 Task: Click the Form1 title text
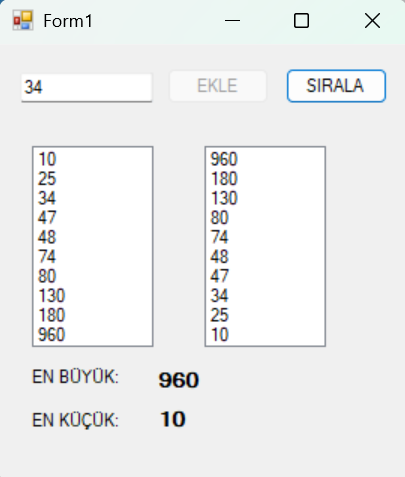pos(68,21)
